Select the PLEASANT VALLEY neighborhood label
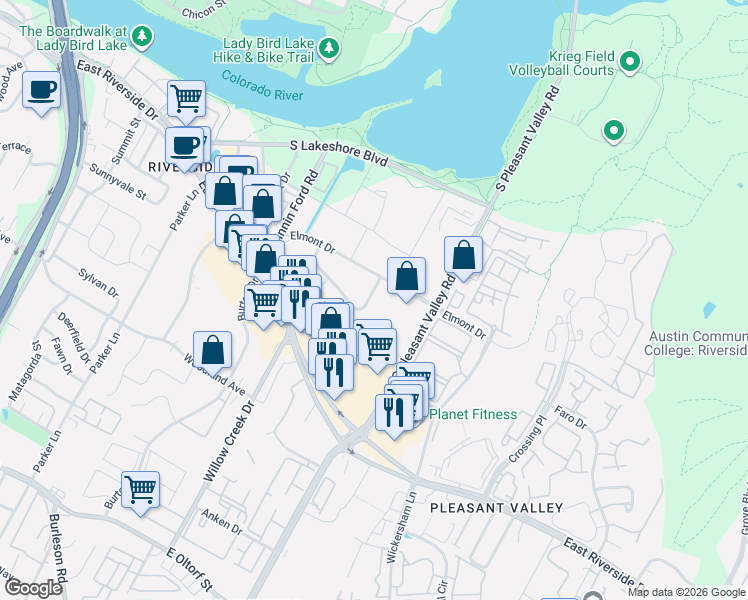This screenshot has width=748, height=600. (x=497, y=508)
